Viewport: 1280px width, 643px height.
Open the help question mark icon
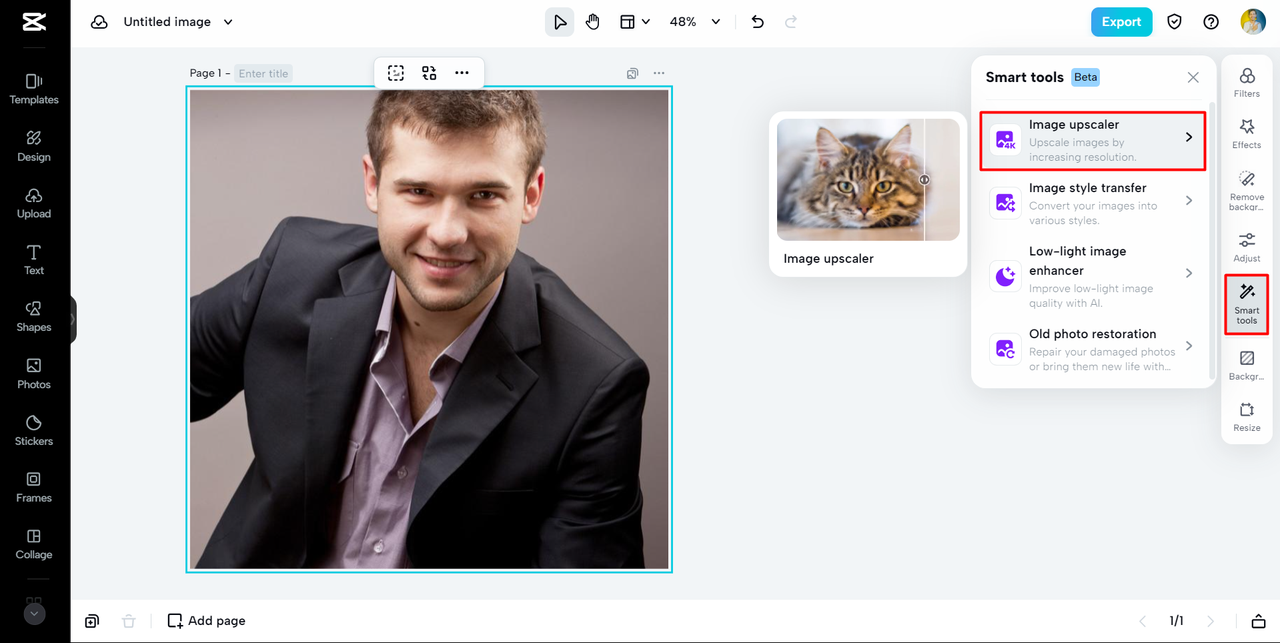(x=1211, y=22)
